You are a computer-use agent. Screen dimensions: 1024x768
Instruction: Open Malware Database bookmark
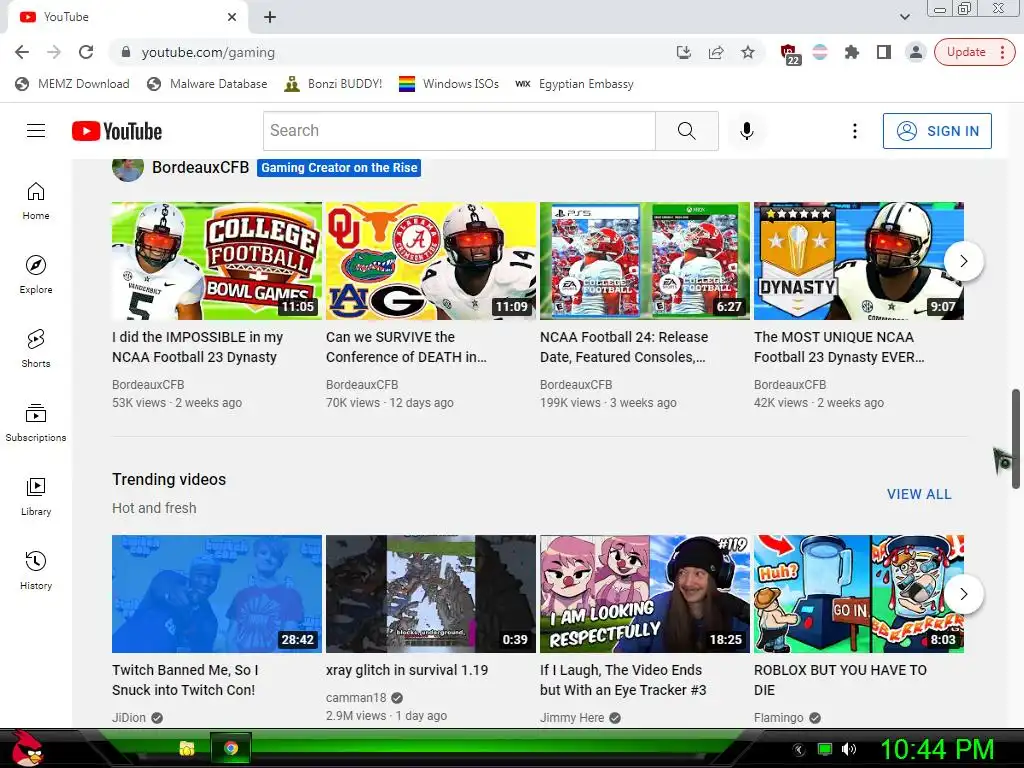pos(207,84)
